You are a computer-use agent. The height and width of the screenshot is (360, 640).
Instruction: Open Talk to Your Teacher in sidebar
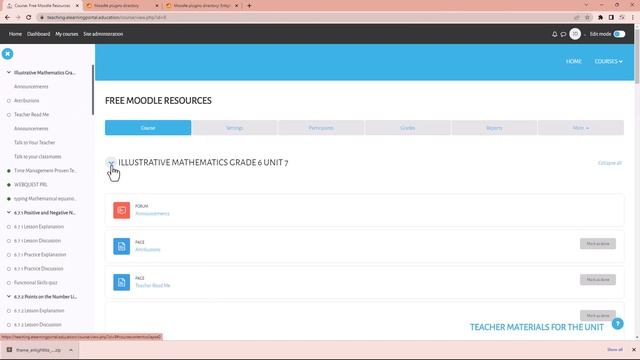click(35, 143)
